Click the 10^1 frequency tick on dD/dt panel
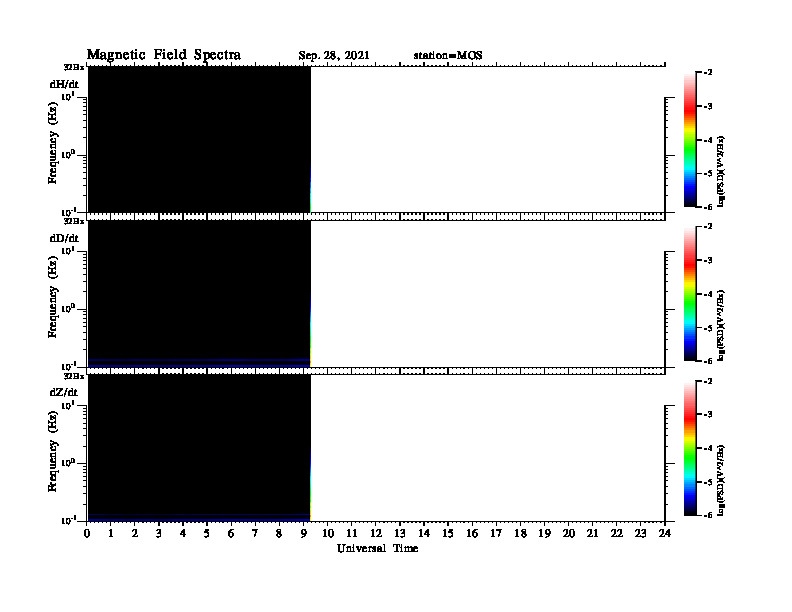 point(68,250)
